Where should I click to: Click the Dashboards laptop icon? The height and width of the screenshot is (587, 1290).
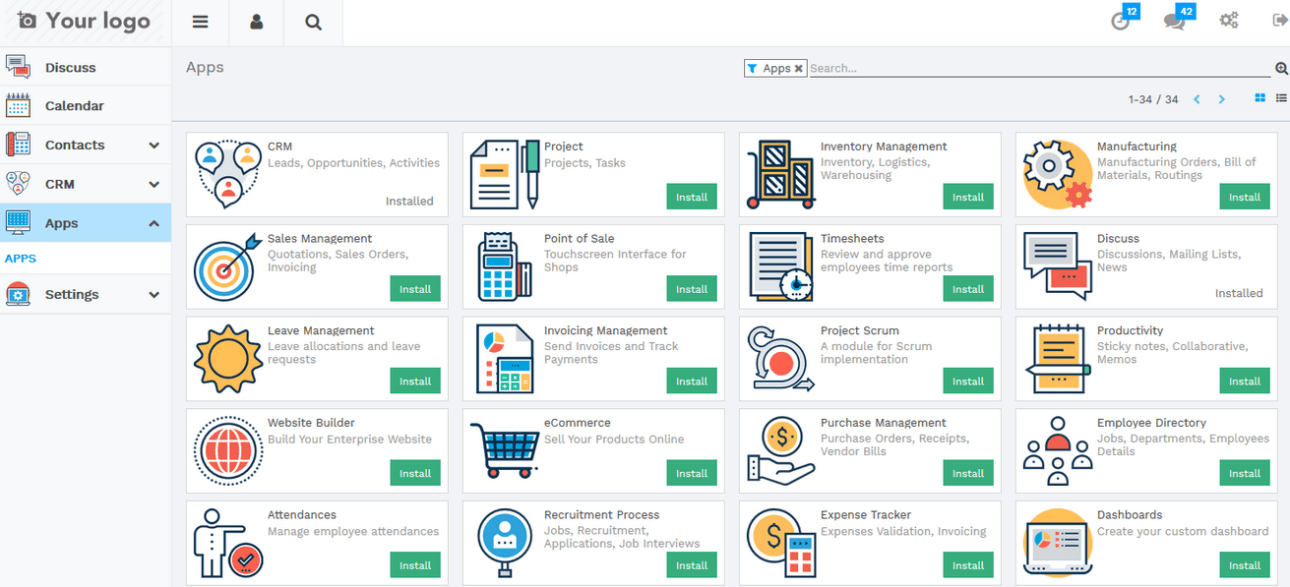(1058, 545)
